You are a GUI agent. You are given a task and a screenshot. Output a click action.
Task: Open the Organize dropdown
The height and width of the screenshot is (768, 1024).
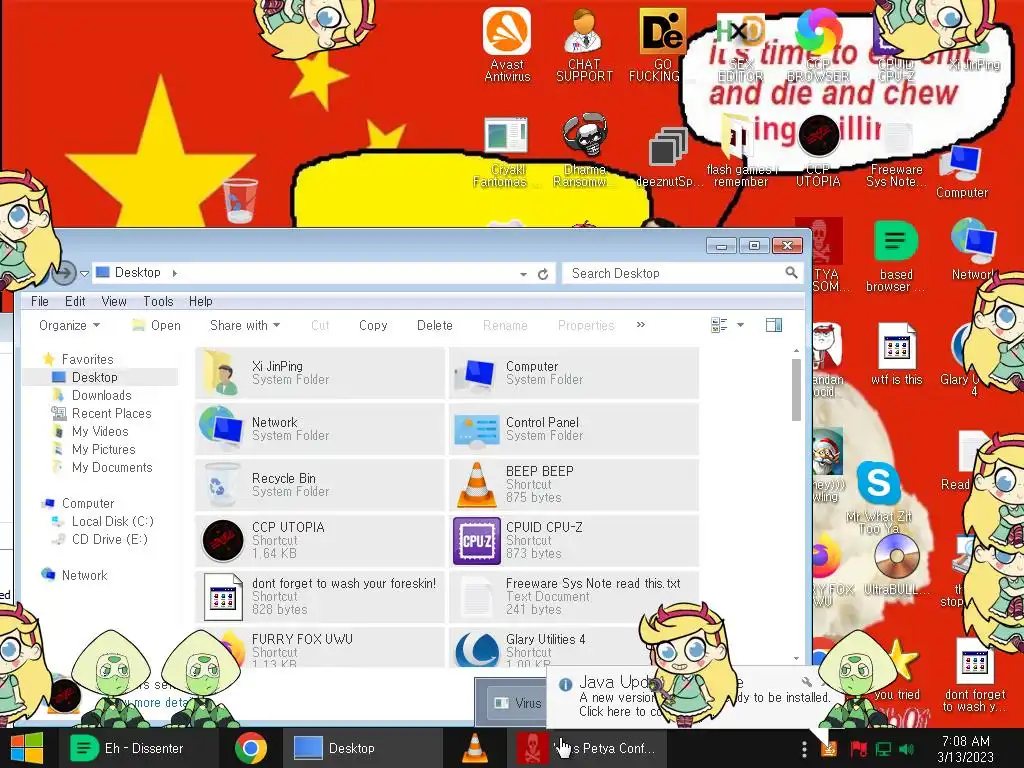(69, 325)
